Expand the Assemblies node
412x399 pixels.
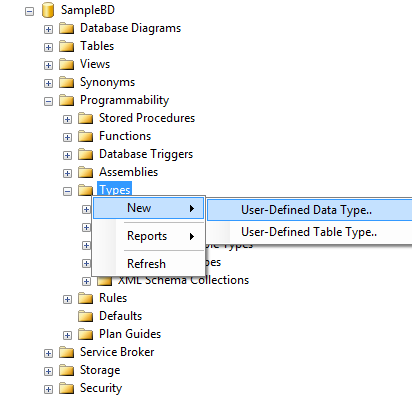67,174
